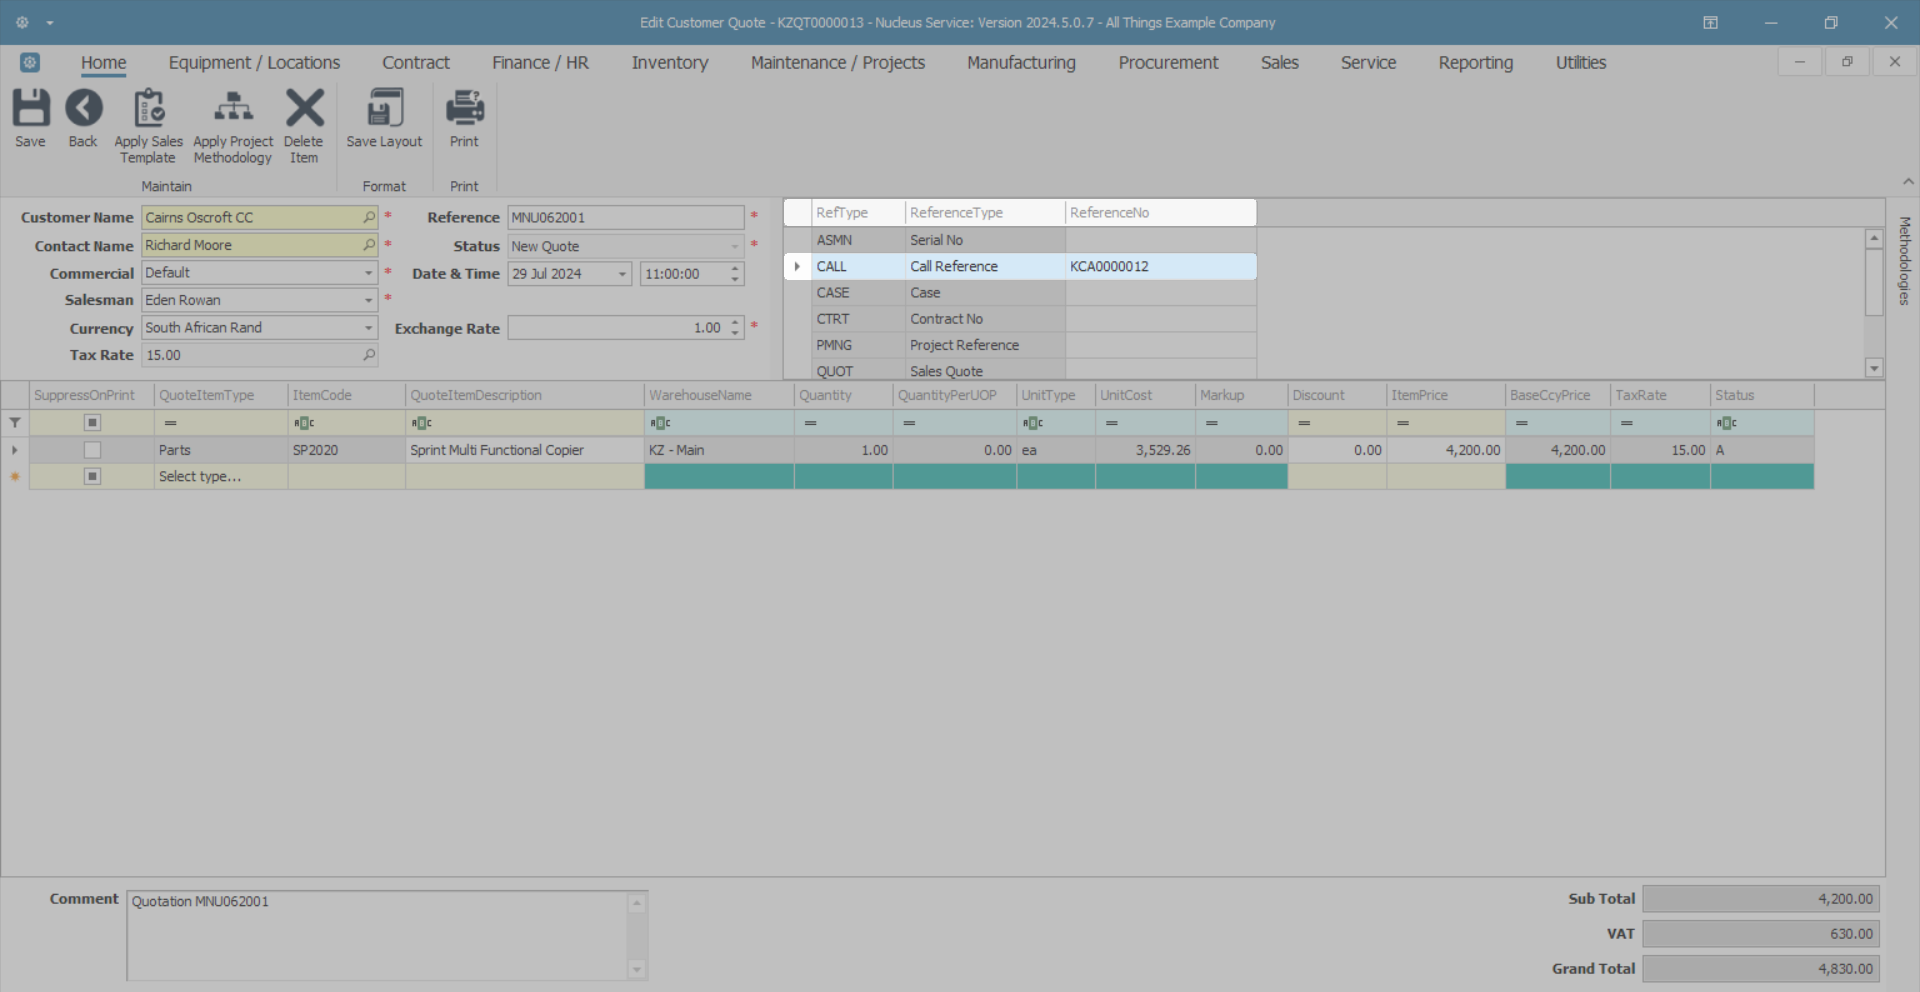Sort references by ReferenceNo header

click(1160, 212)
